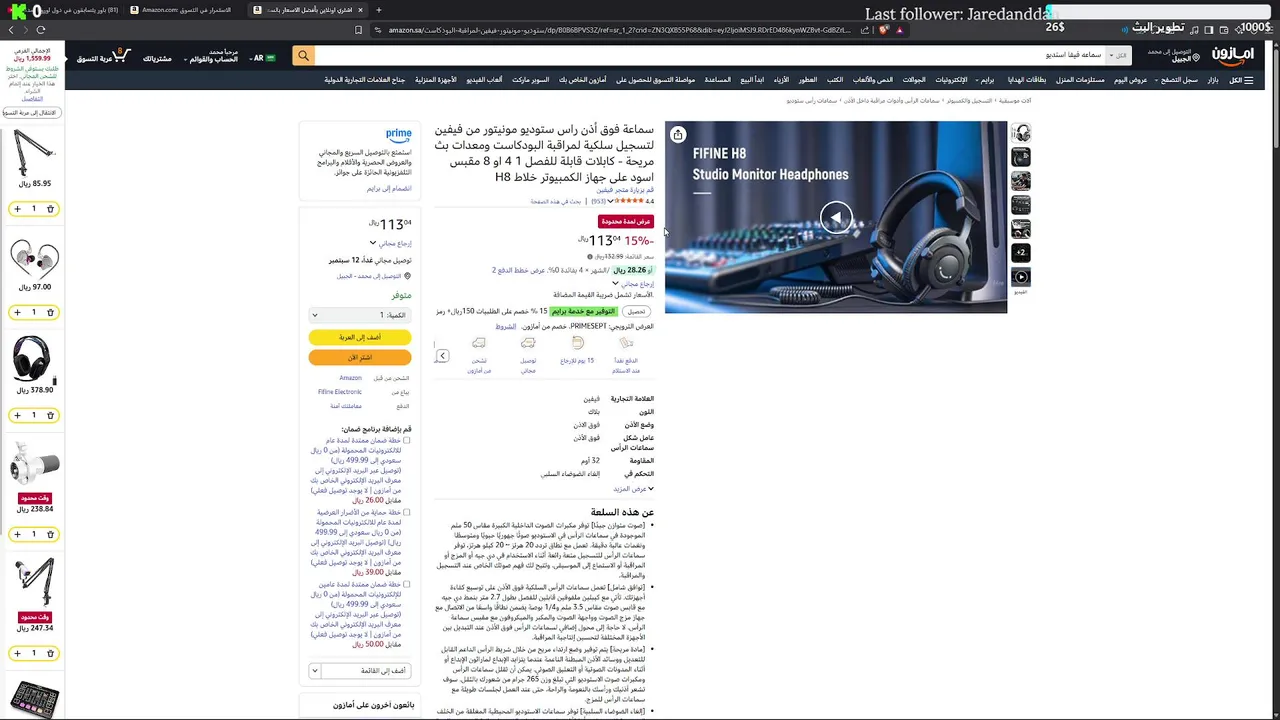Open the Electronics nav item
Image resolution: width=1280 pixels, height=720 pixels.
click(x=952, y=80)
